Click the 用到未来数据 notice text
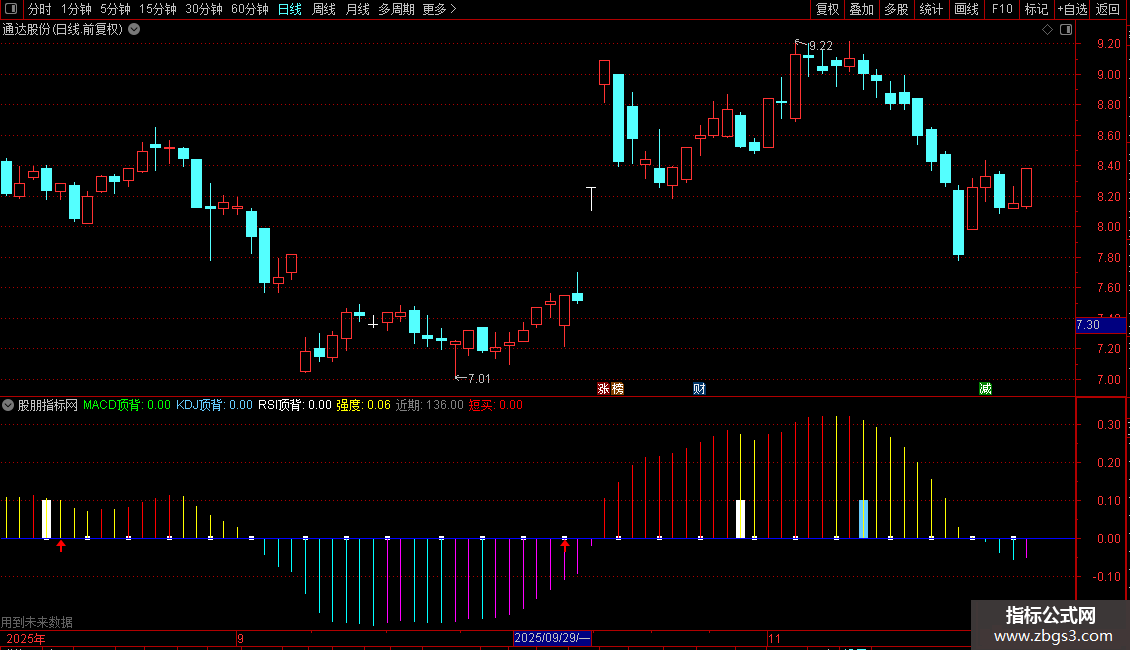1130x650 pixels. tap(37, 622)
